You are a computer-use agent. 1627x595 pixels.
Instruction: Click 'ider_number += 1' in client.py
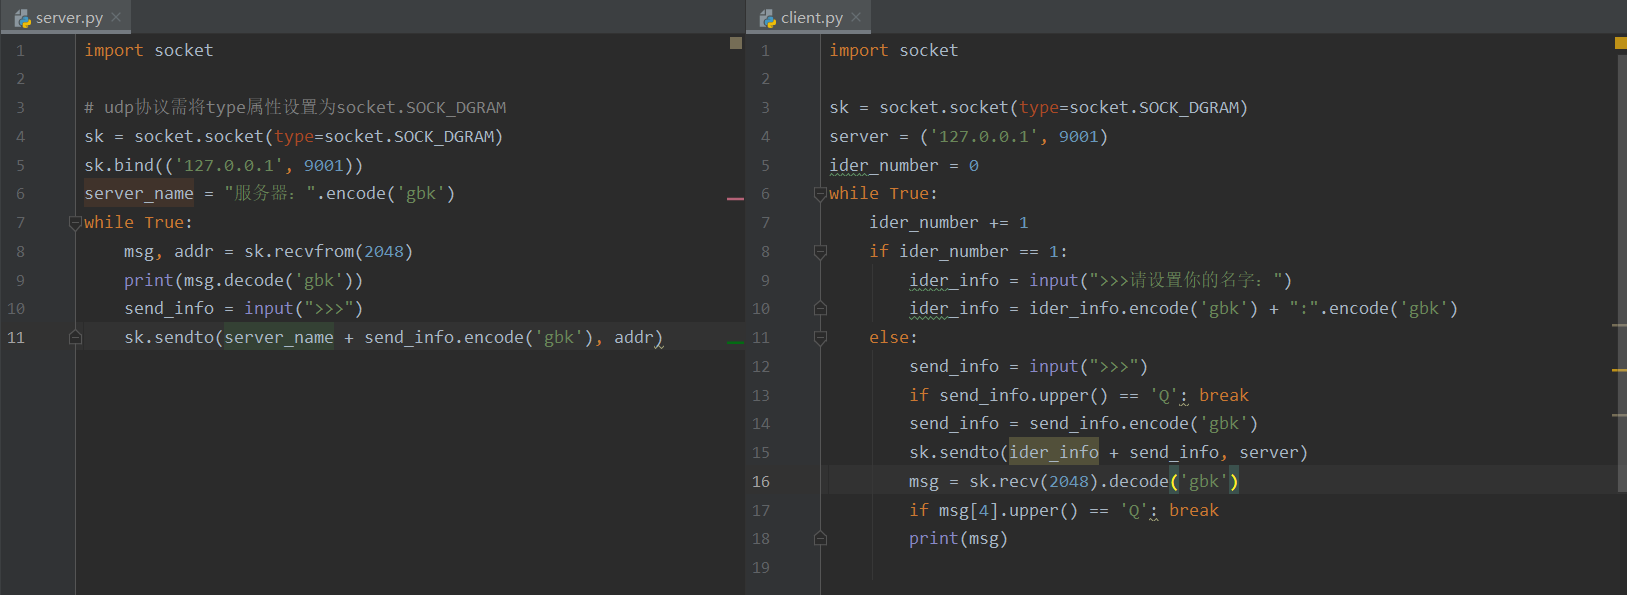pyautogui.click(x=949, y=223)
